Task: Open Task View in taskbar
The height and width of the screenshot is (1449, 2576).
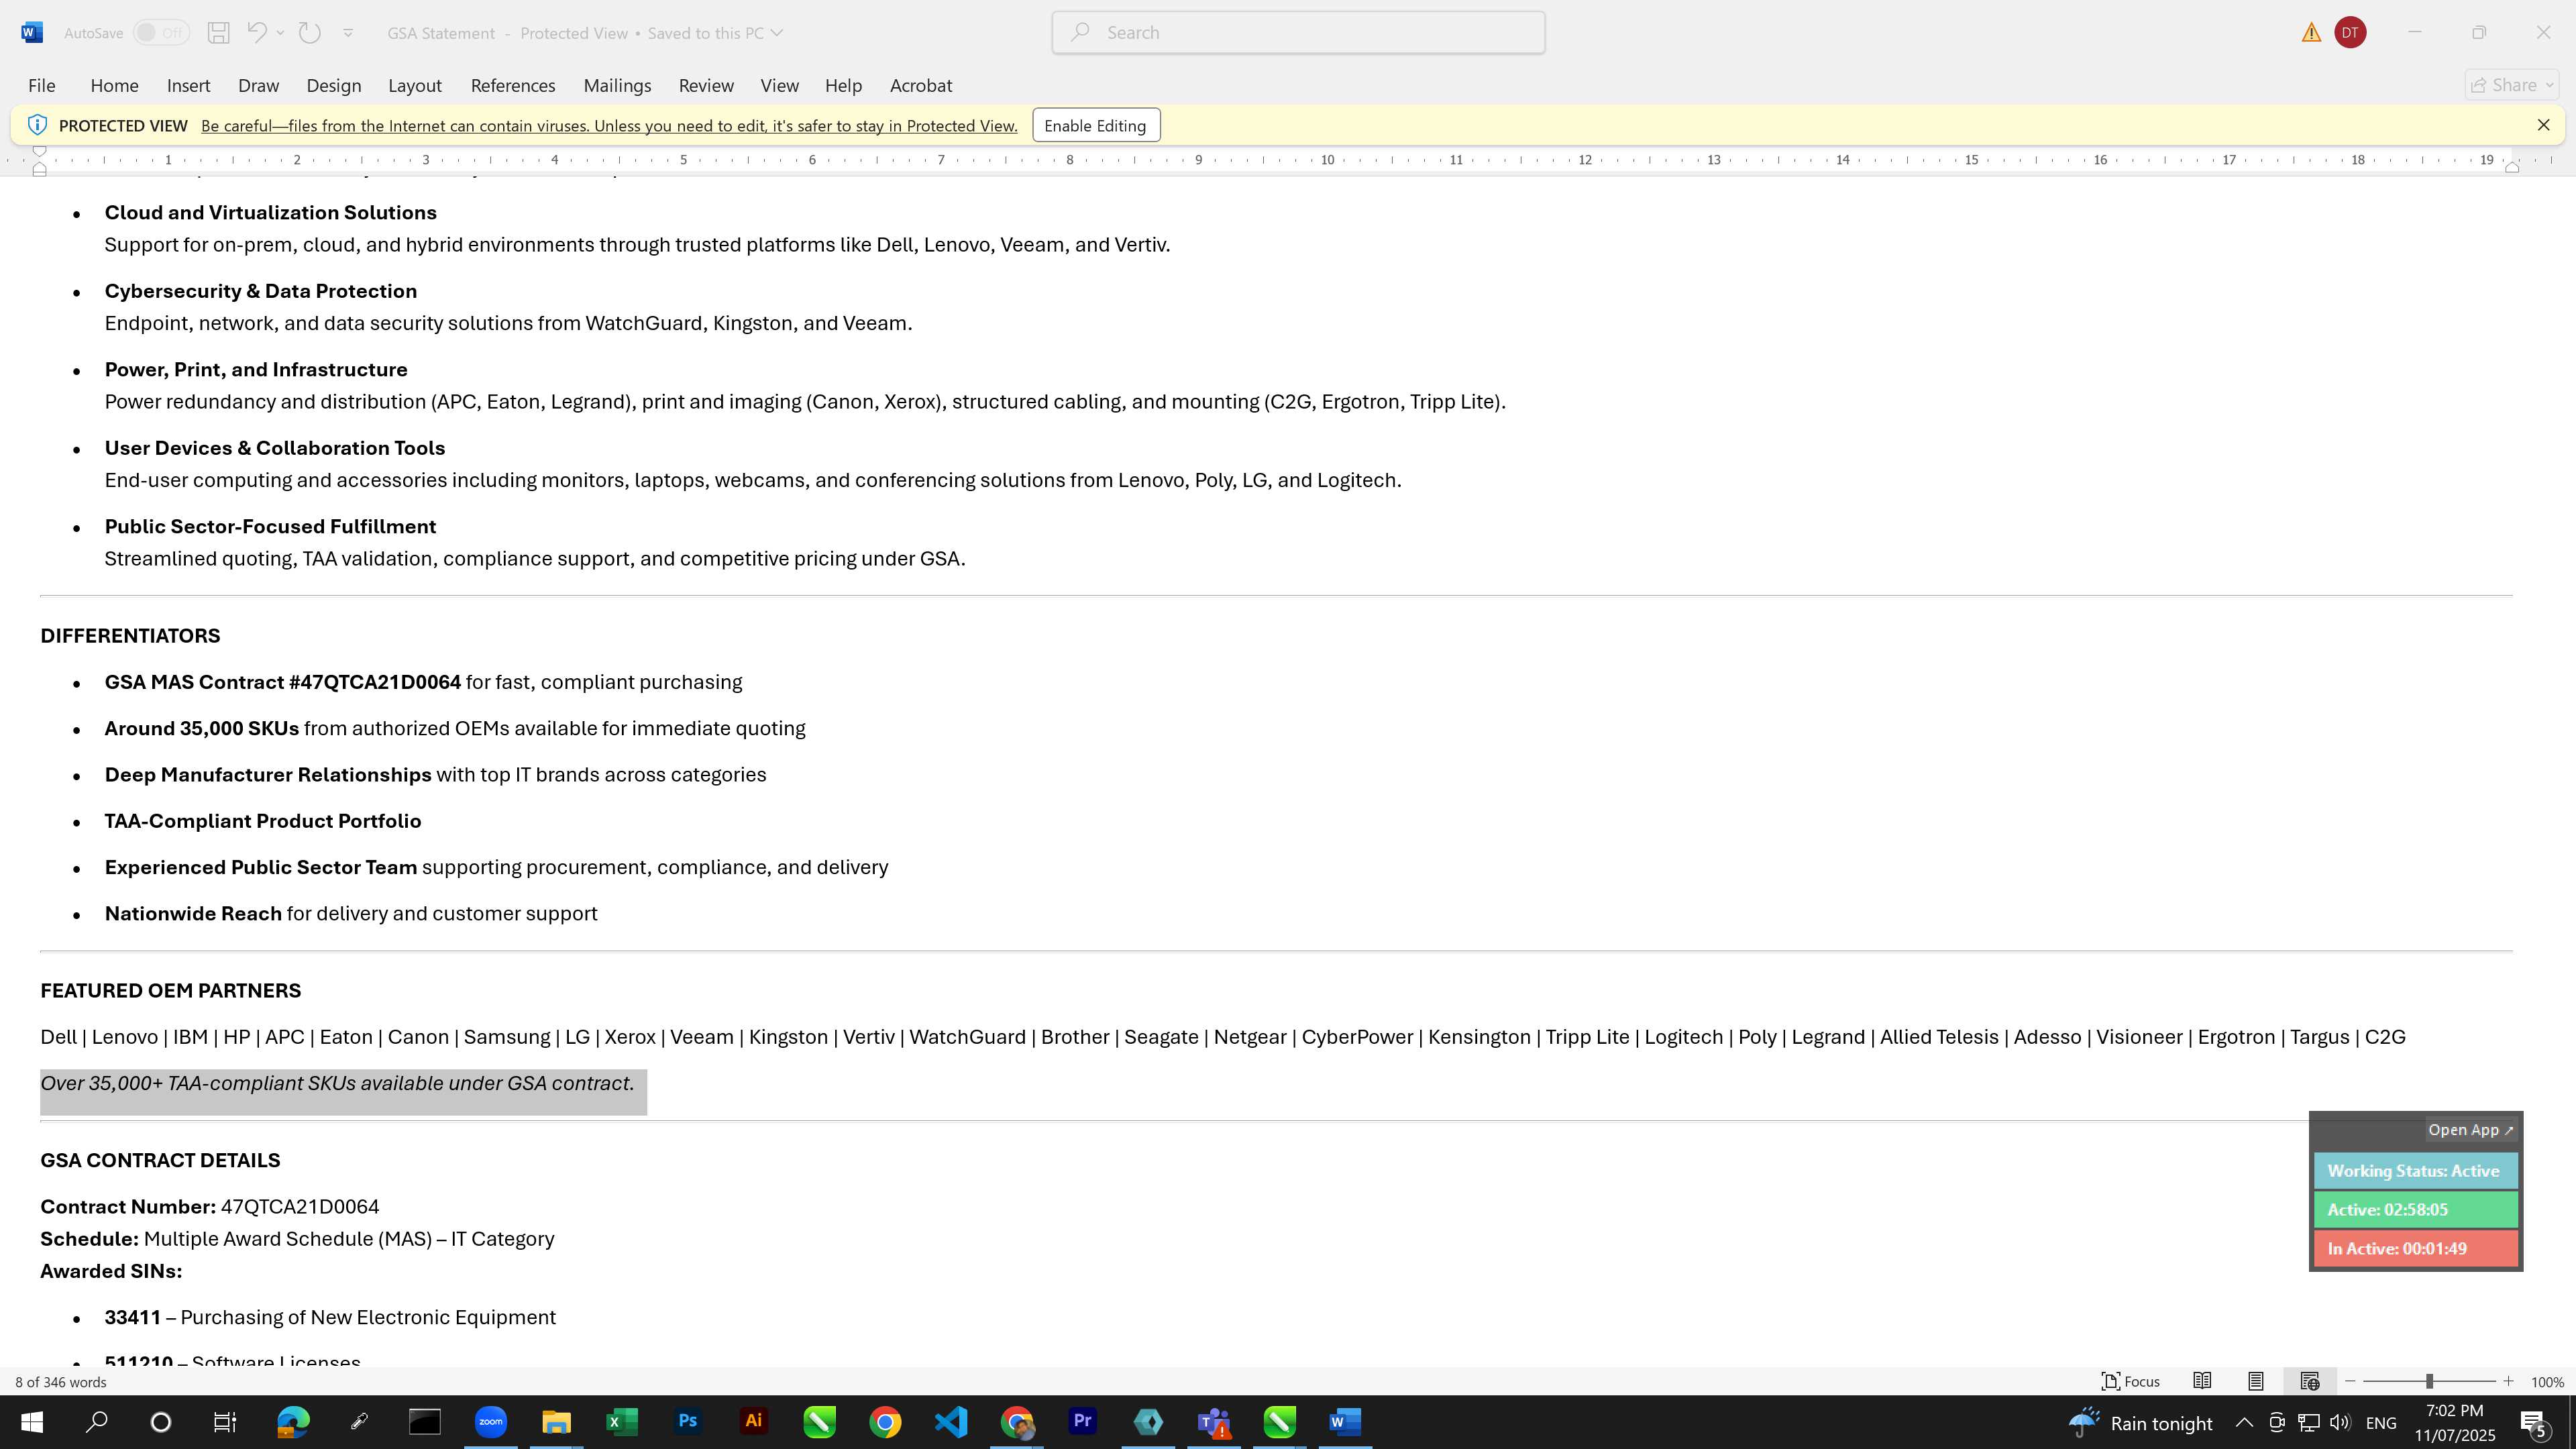Action: point(226,1422)
